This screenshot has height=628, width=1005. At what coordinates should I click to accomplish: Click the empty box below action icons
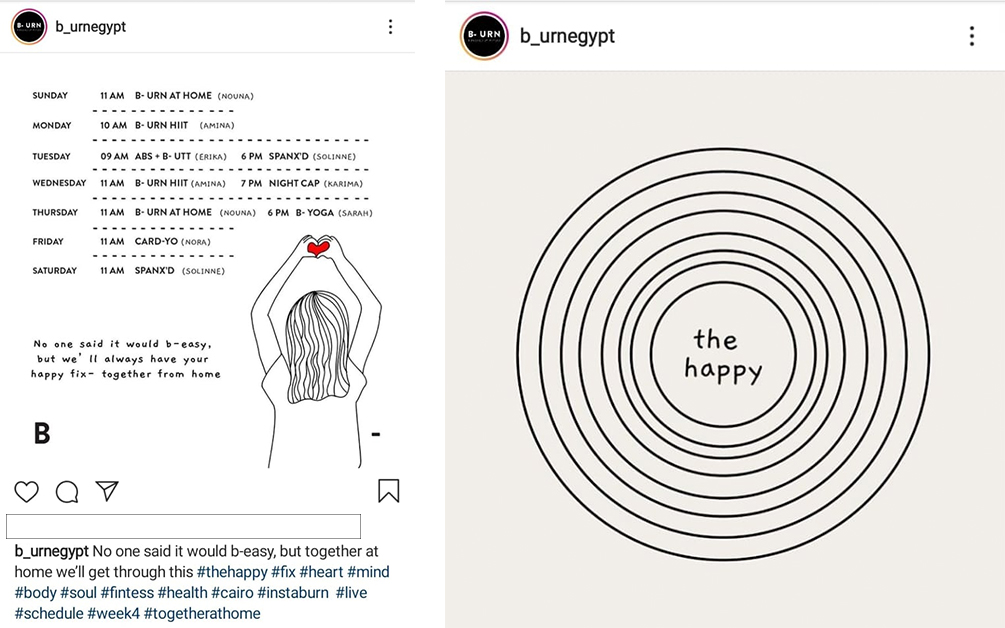183,526
